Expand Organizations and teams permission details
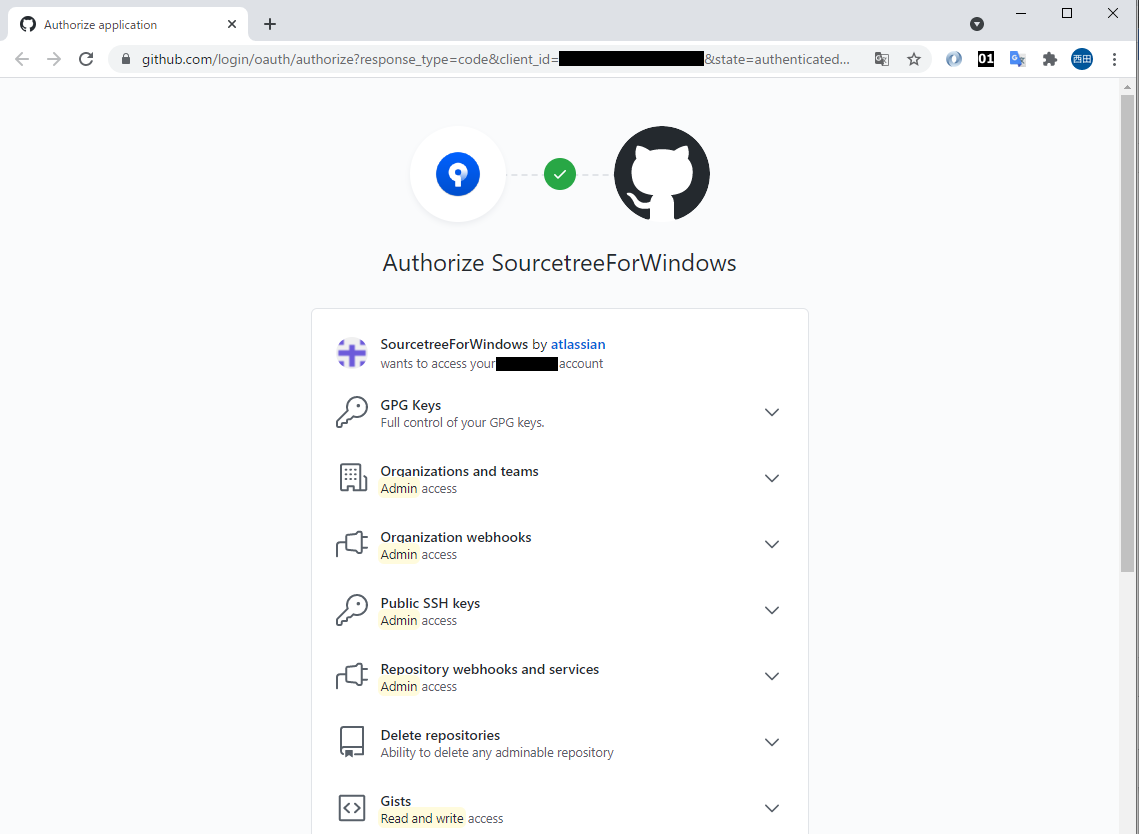 tap(771, 478)
